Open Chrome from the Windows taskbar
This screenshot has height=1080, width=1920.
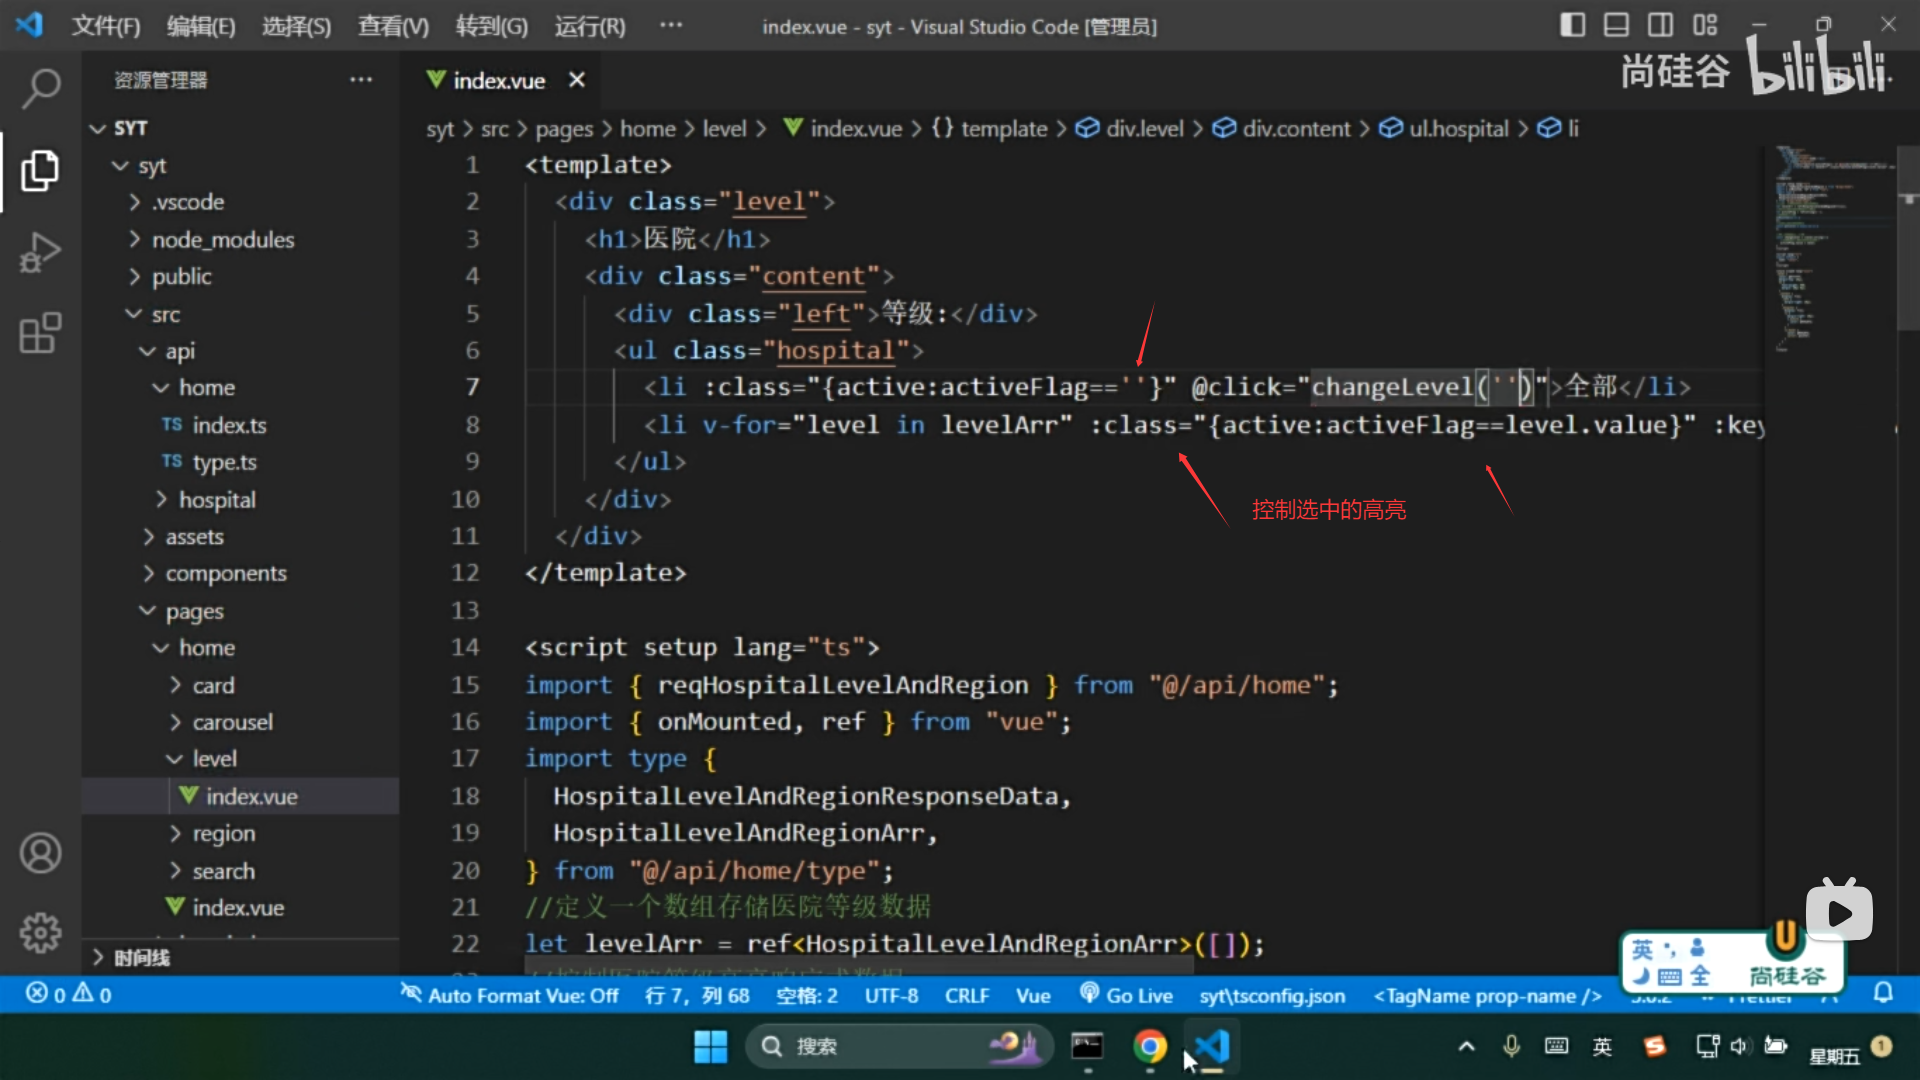click(x=1149, y=1046)
